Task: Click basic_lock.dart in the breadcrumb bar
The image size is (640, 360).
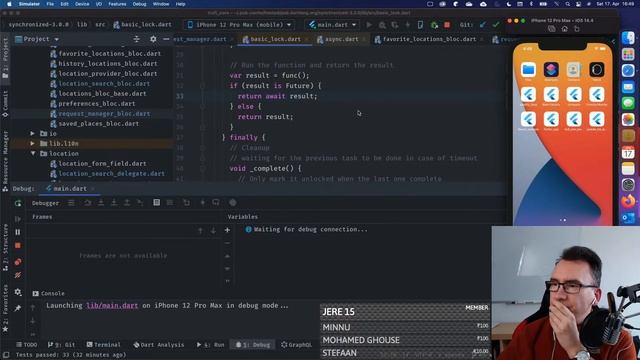Action: [x=142, y=25]
